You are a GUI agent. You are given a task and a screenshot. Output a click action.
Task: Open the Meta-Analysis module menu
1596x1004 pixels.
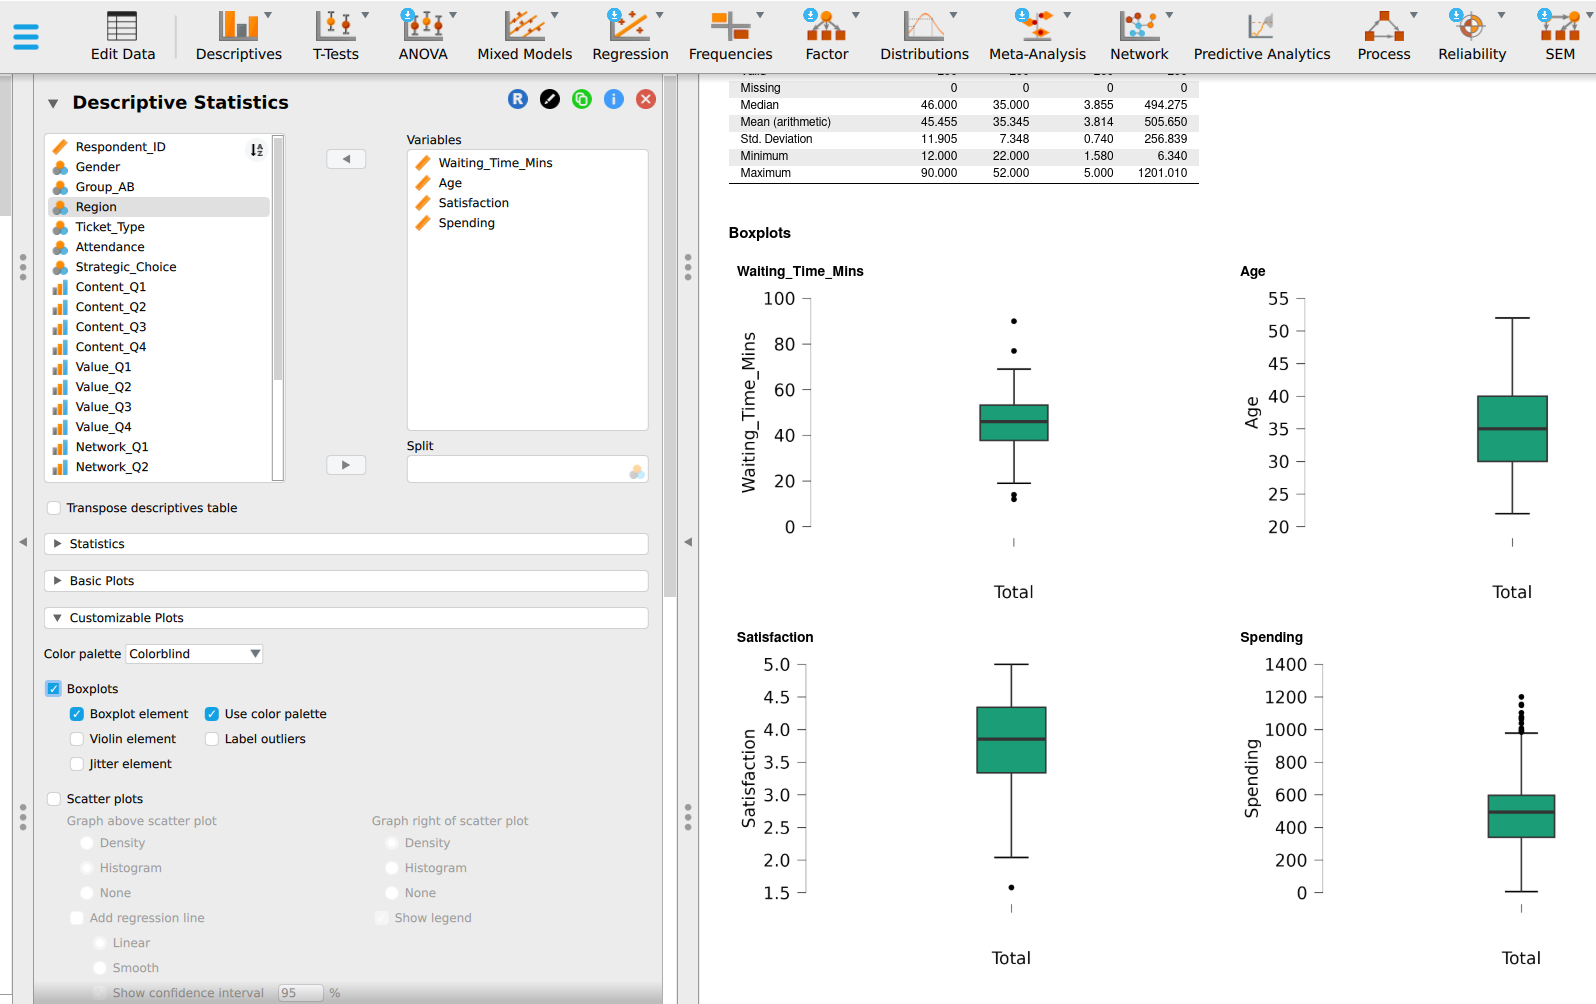click(x=1037, y=36)
